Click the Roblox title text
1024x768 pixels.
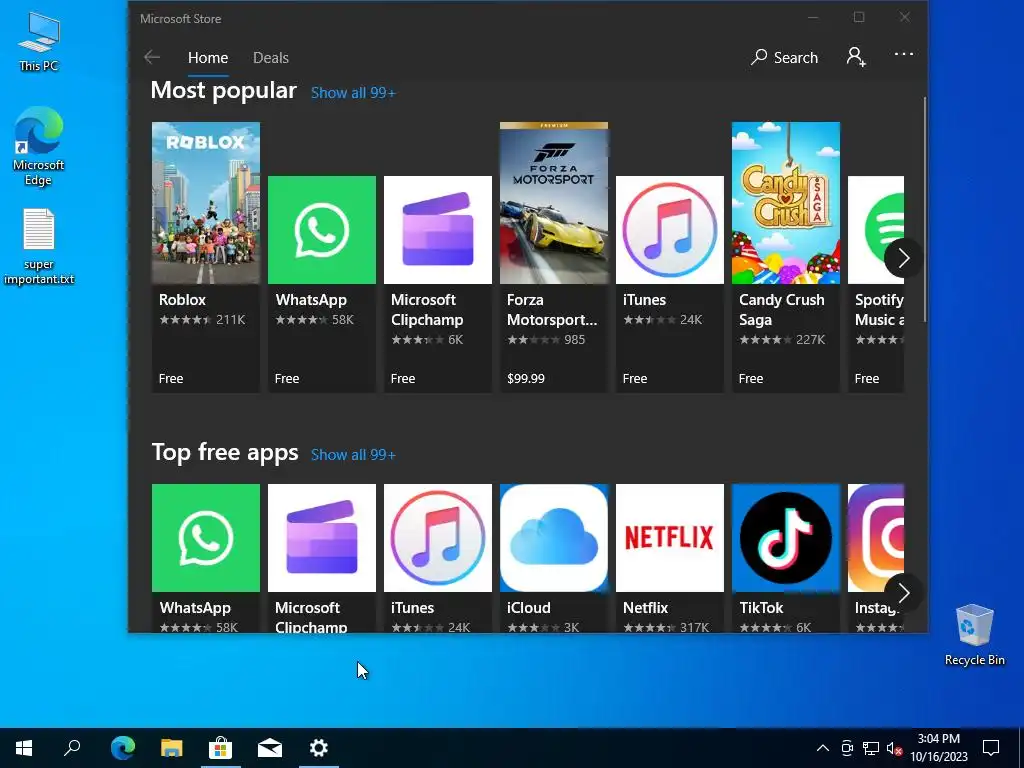coord(182,300)
